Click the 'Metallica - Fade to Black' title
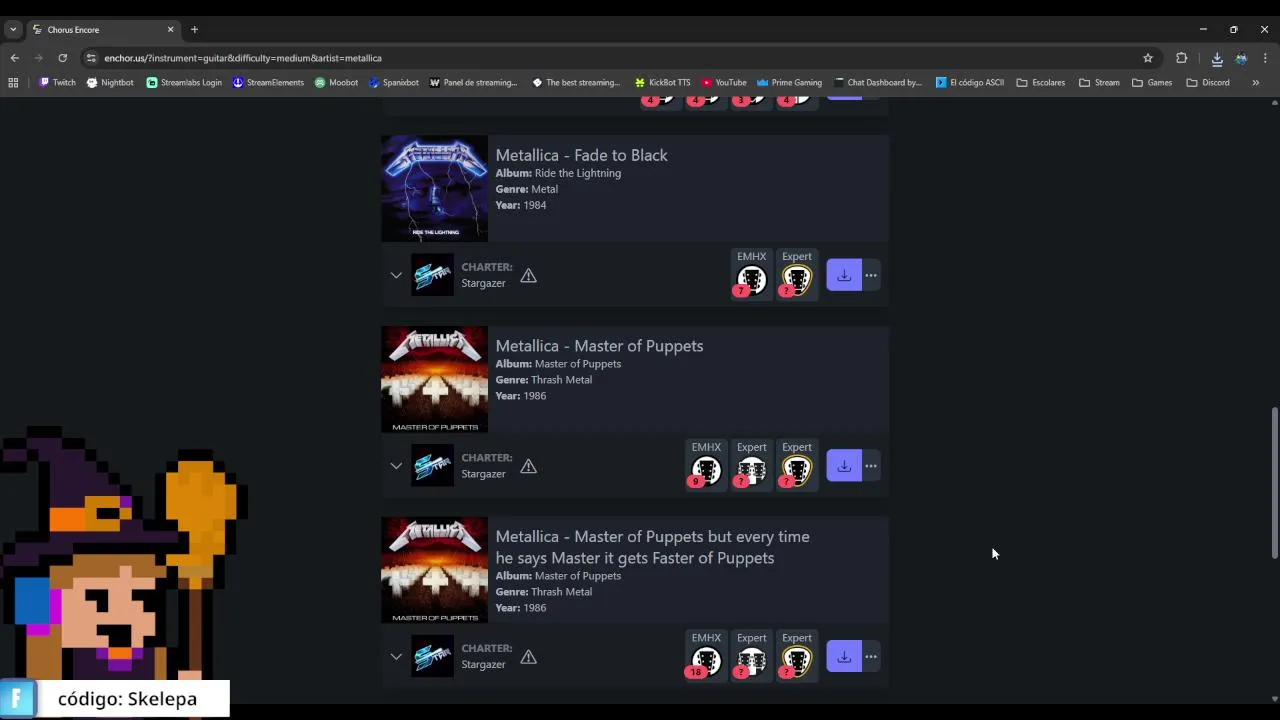The image size is (1280, 720). click(581, 155)
